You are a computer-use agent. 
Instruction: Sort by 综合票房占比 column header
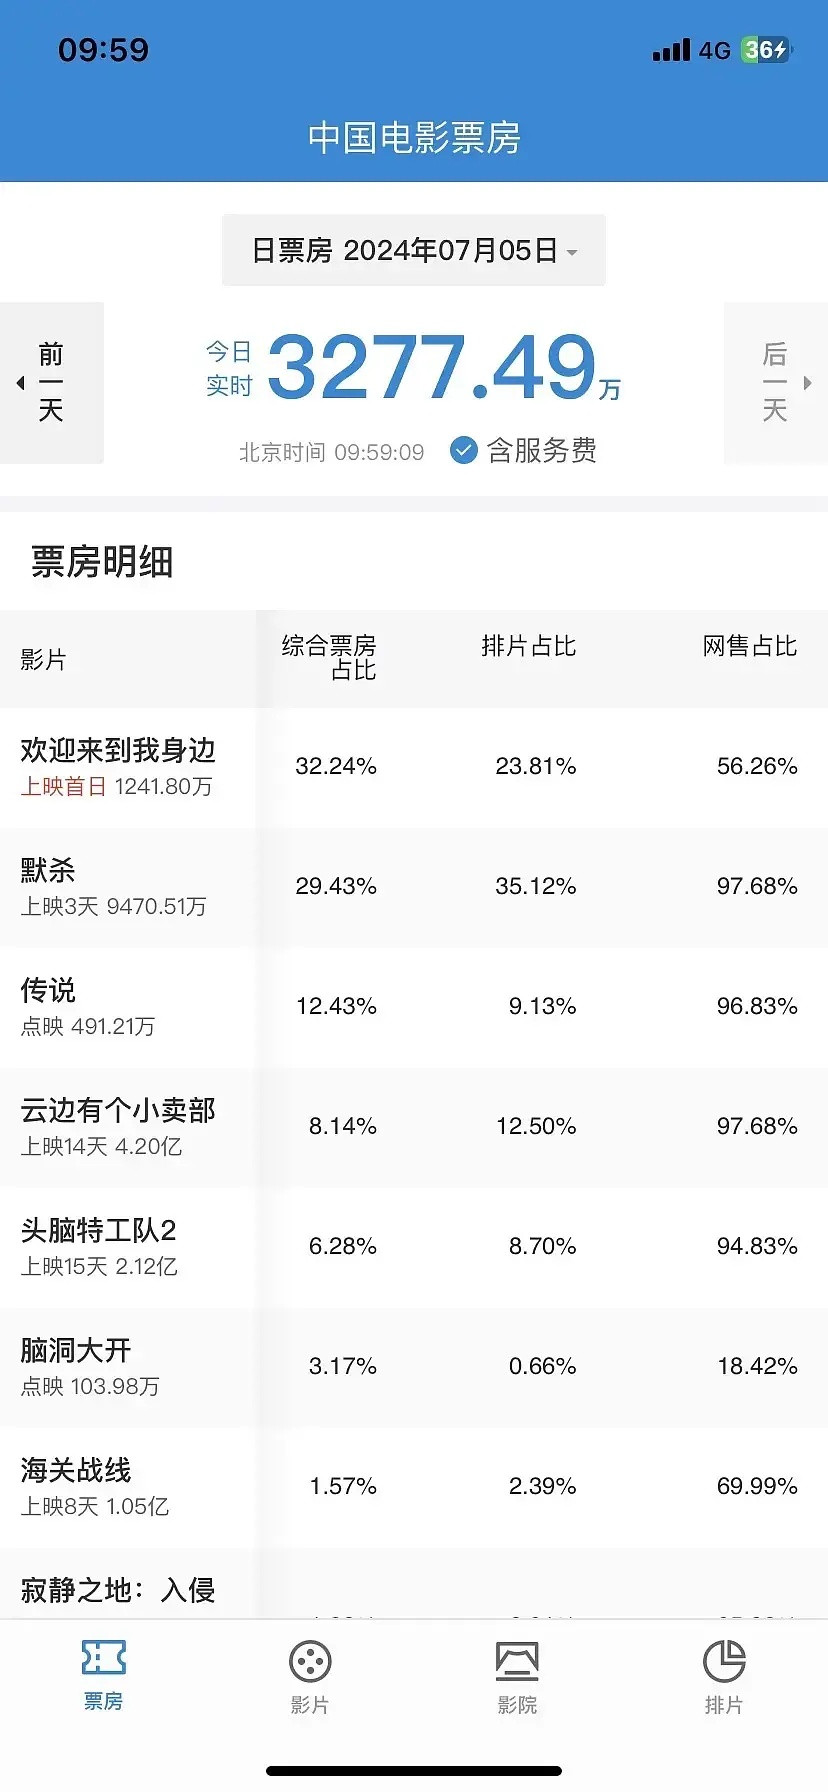coord(329,658)
